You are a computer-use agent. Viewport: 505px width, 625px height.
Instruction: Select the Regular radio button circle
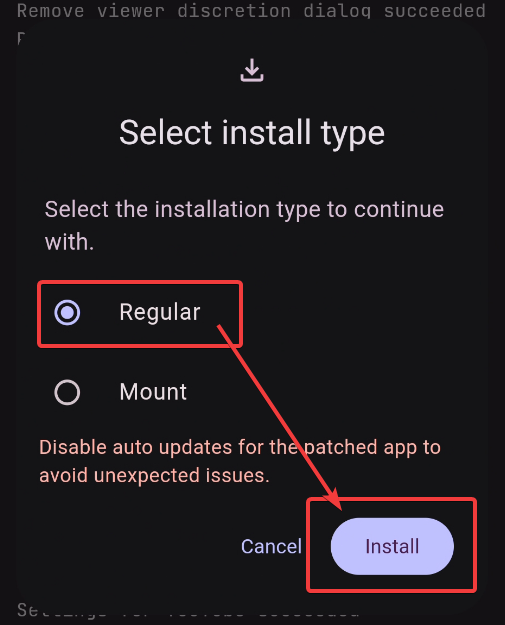click(x=67, y=312)
